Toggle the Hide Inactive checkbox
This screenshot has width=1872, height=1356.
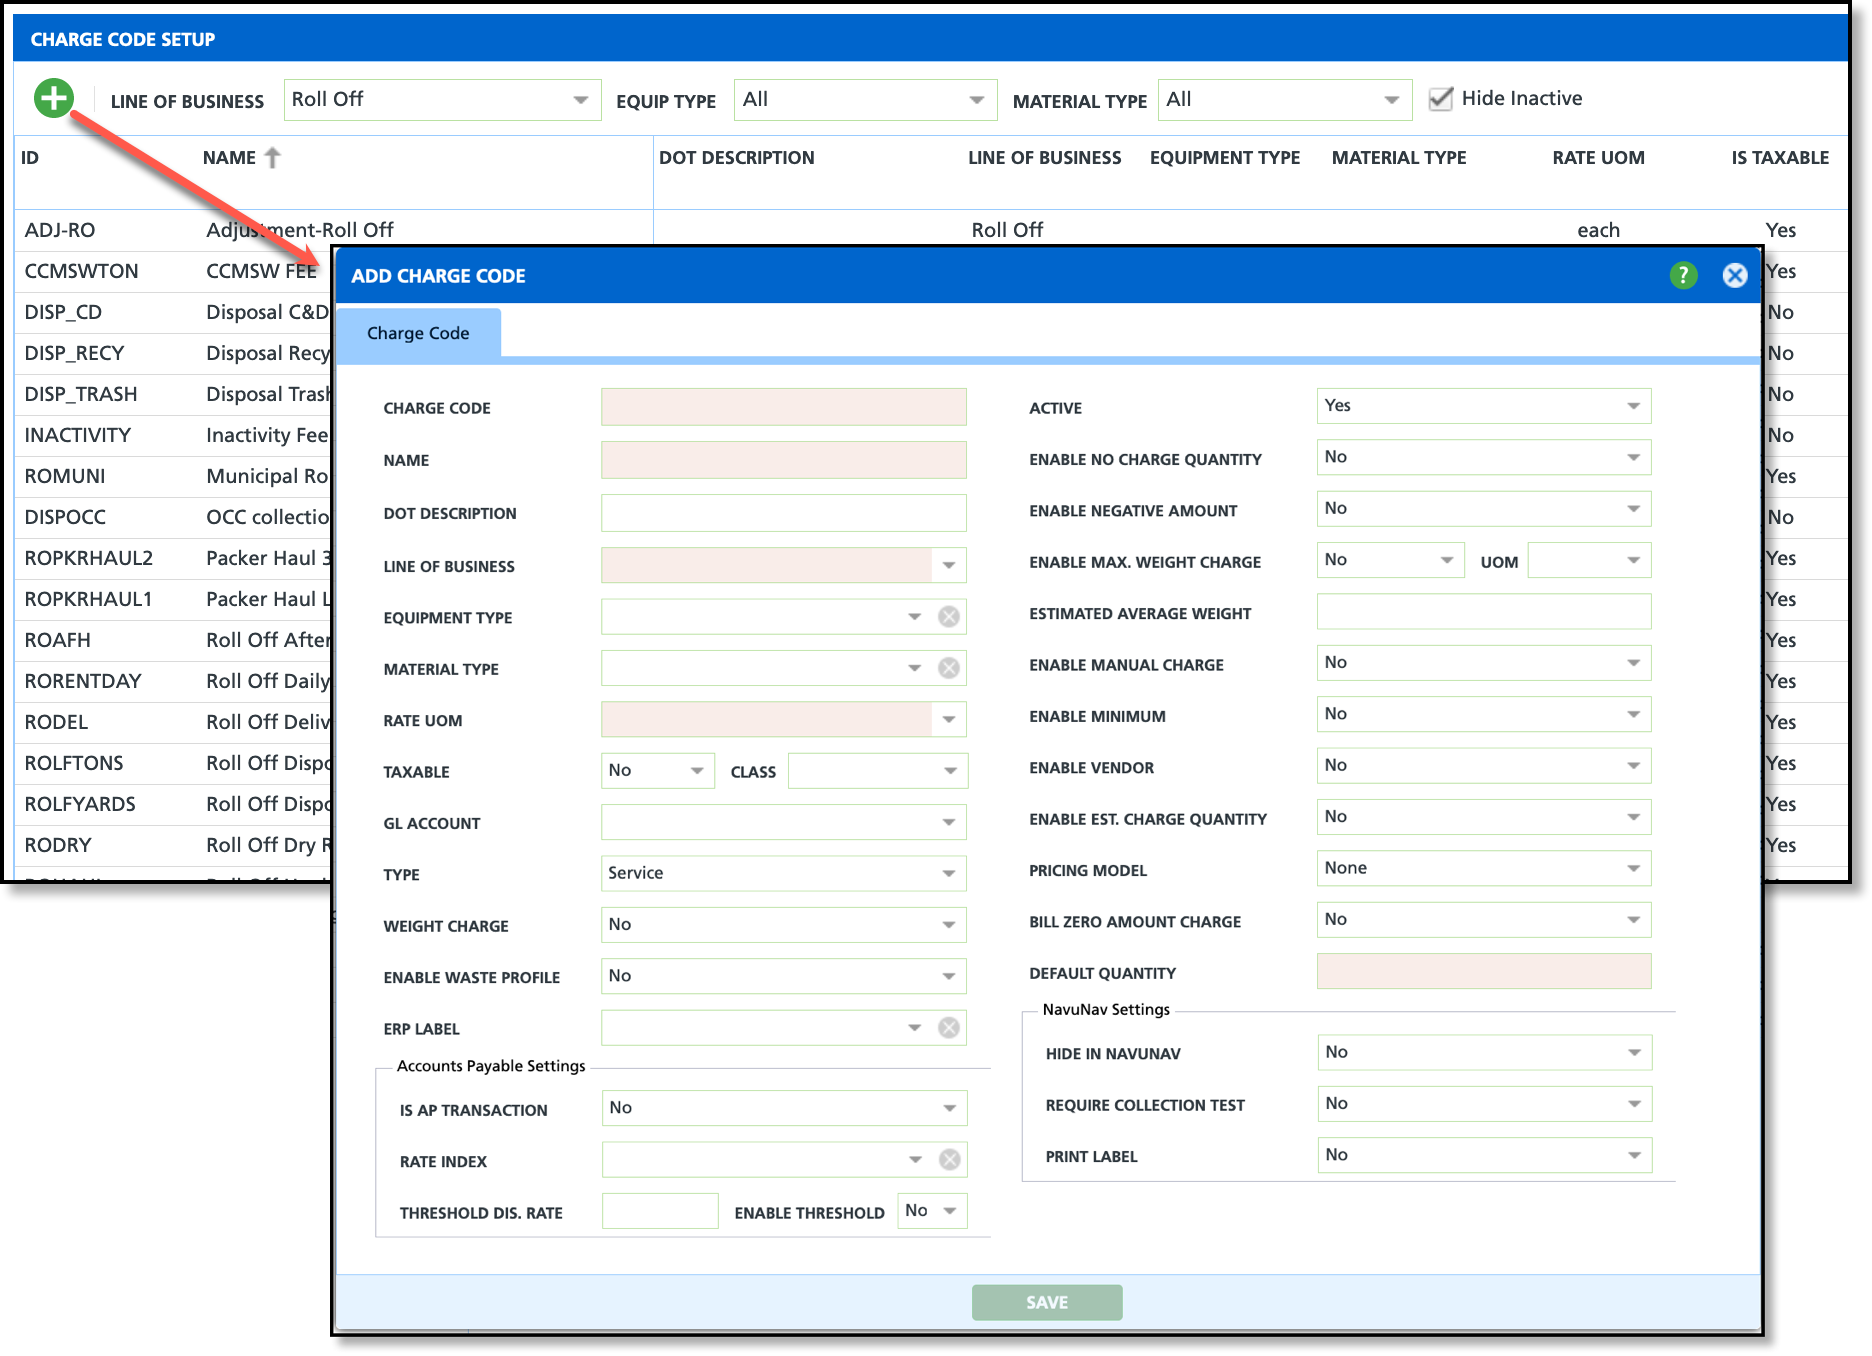(x=1440, y=99)
